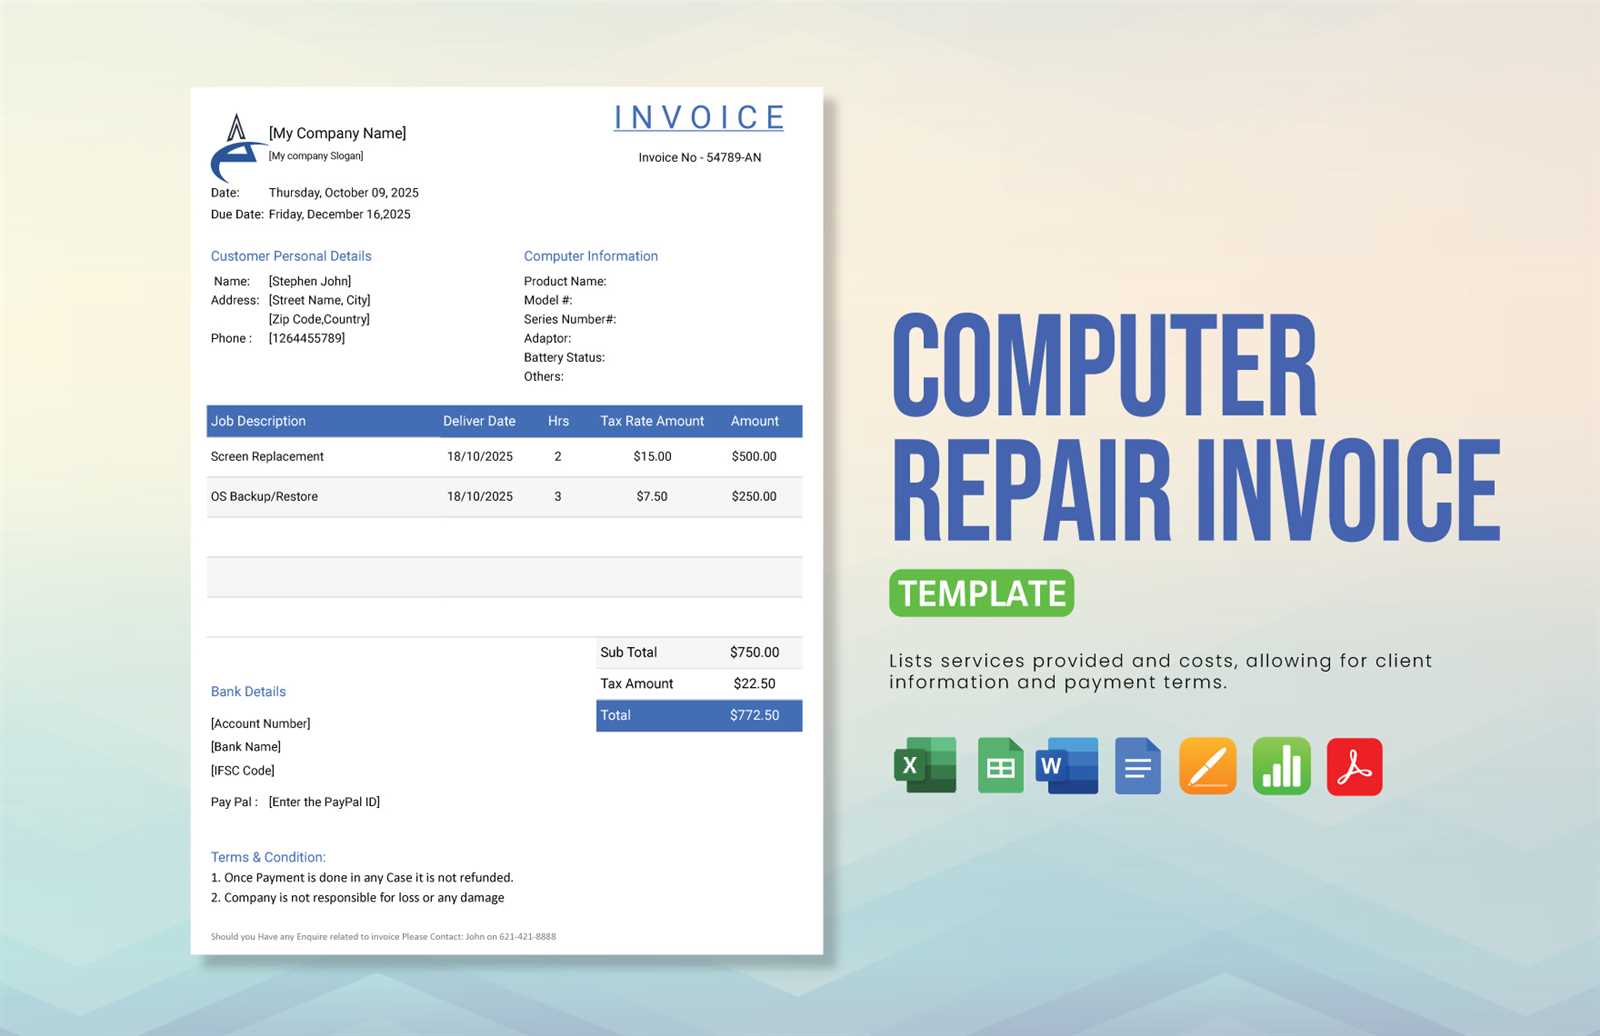Click the company logo on the invoice
The height and width of the screenshot is (1036, 1600).
tap(238, 148)
